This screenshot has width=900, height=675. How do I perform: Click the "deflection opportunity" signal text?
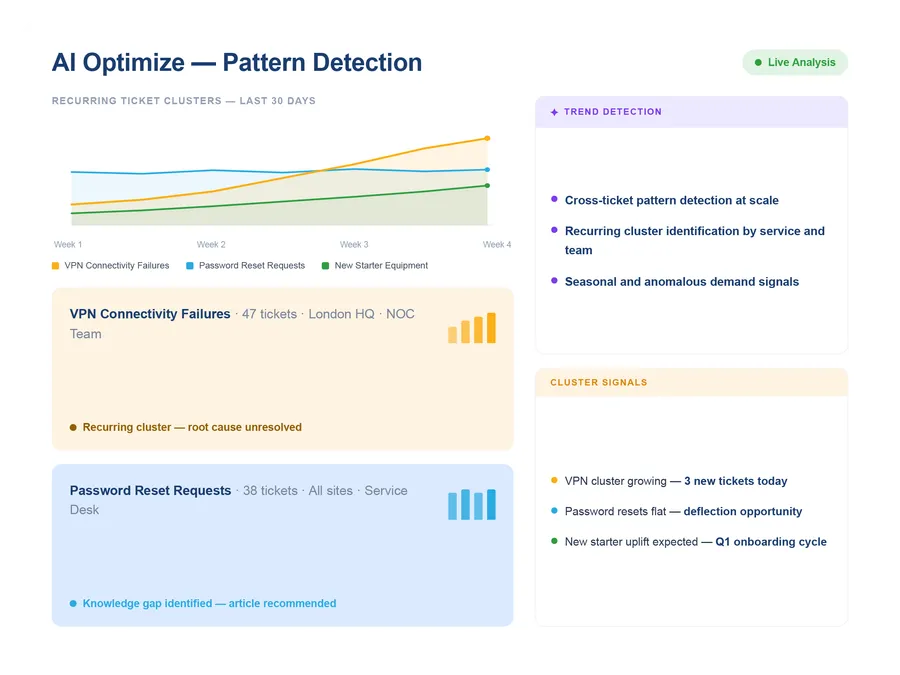pos(743,511)
